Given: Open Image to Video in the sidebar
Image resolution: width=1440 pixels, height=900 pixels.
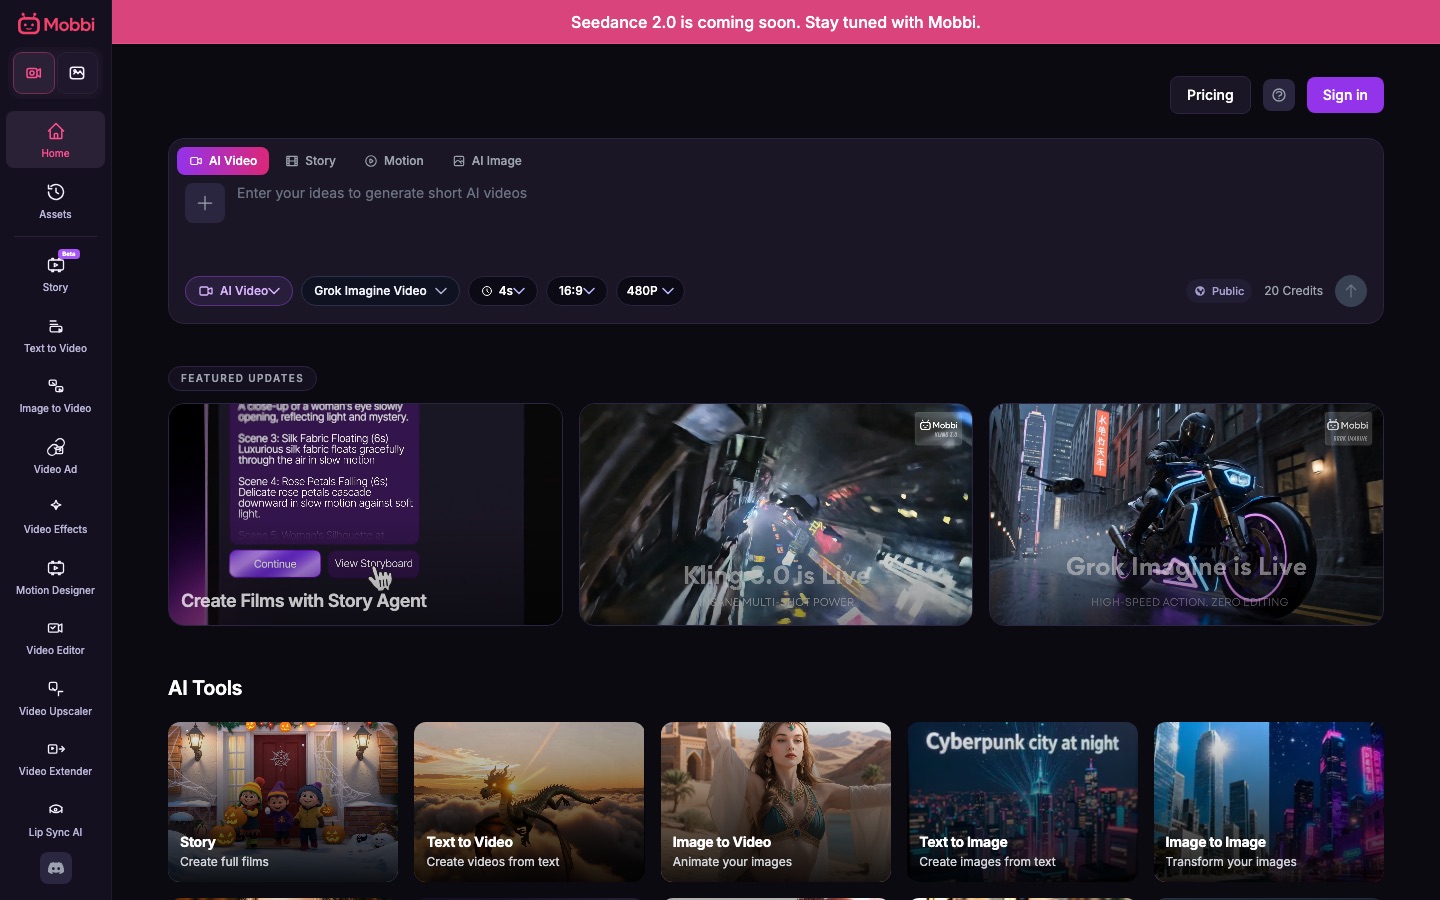Looking at the screenshot, I should coord(55,396).
